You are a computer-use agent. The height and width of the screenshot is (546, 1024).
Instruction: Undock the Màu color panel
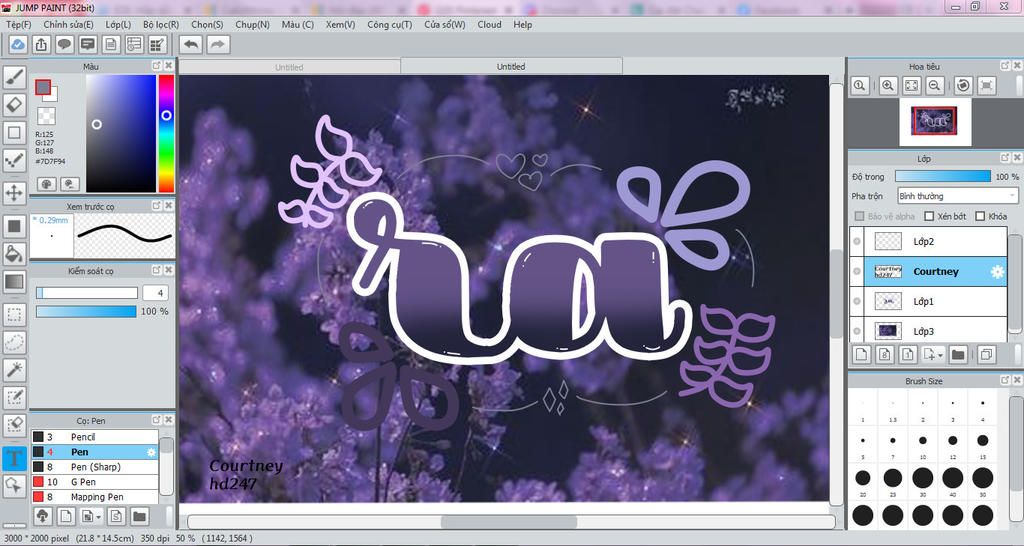pyautogui.click(x=157, y=66)
